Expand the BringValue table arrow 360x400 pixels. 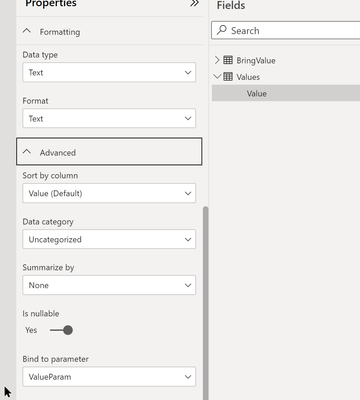(x=217, y=60)
